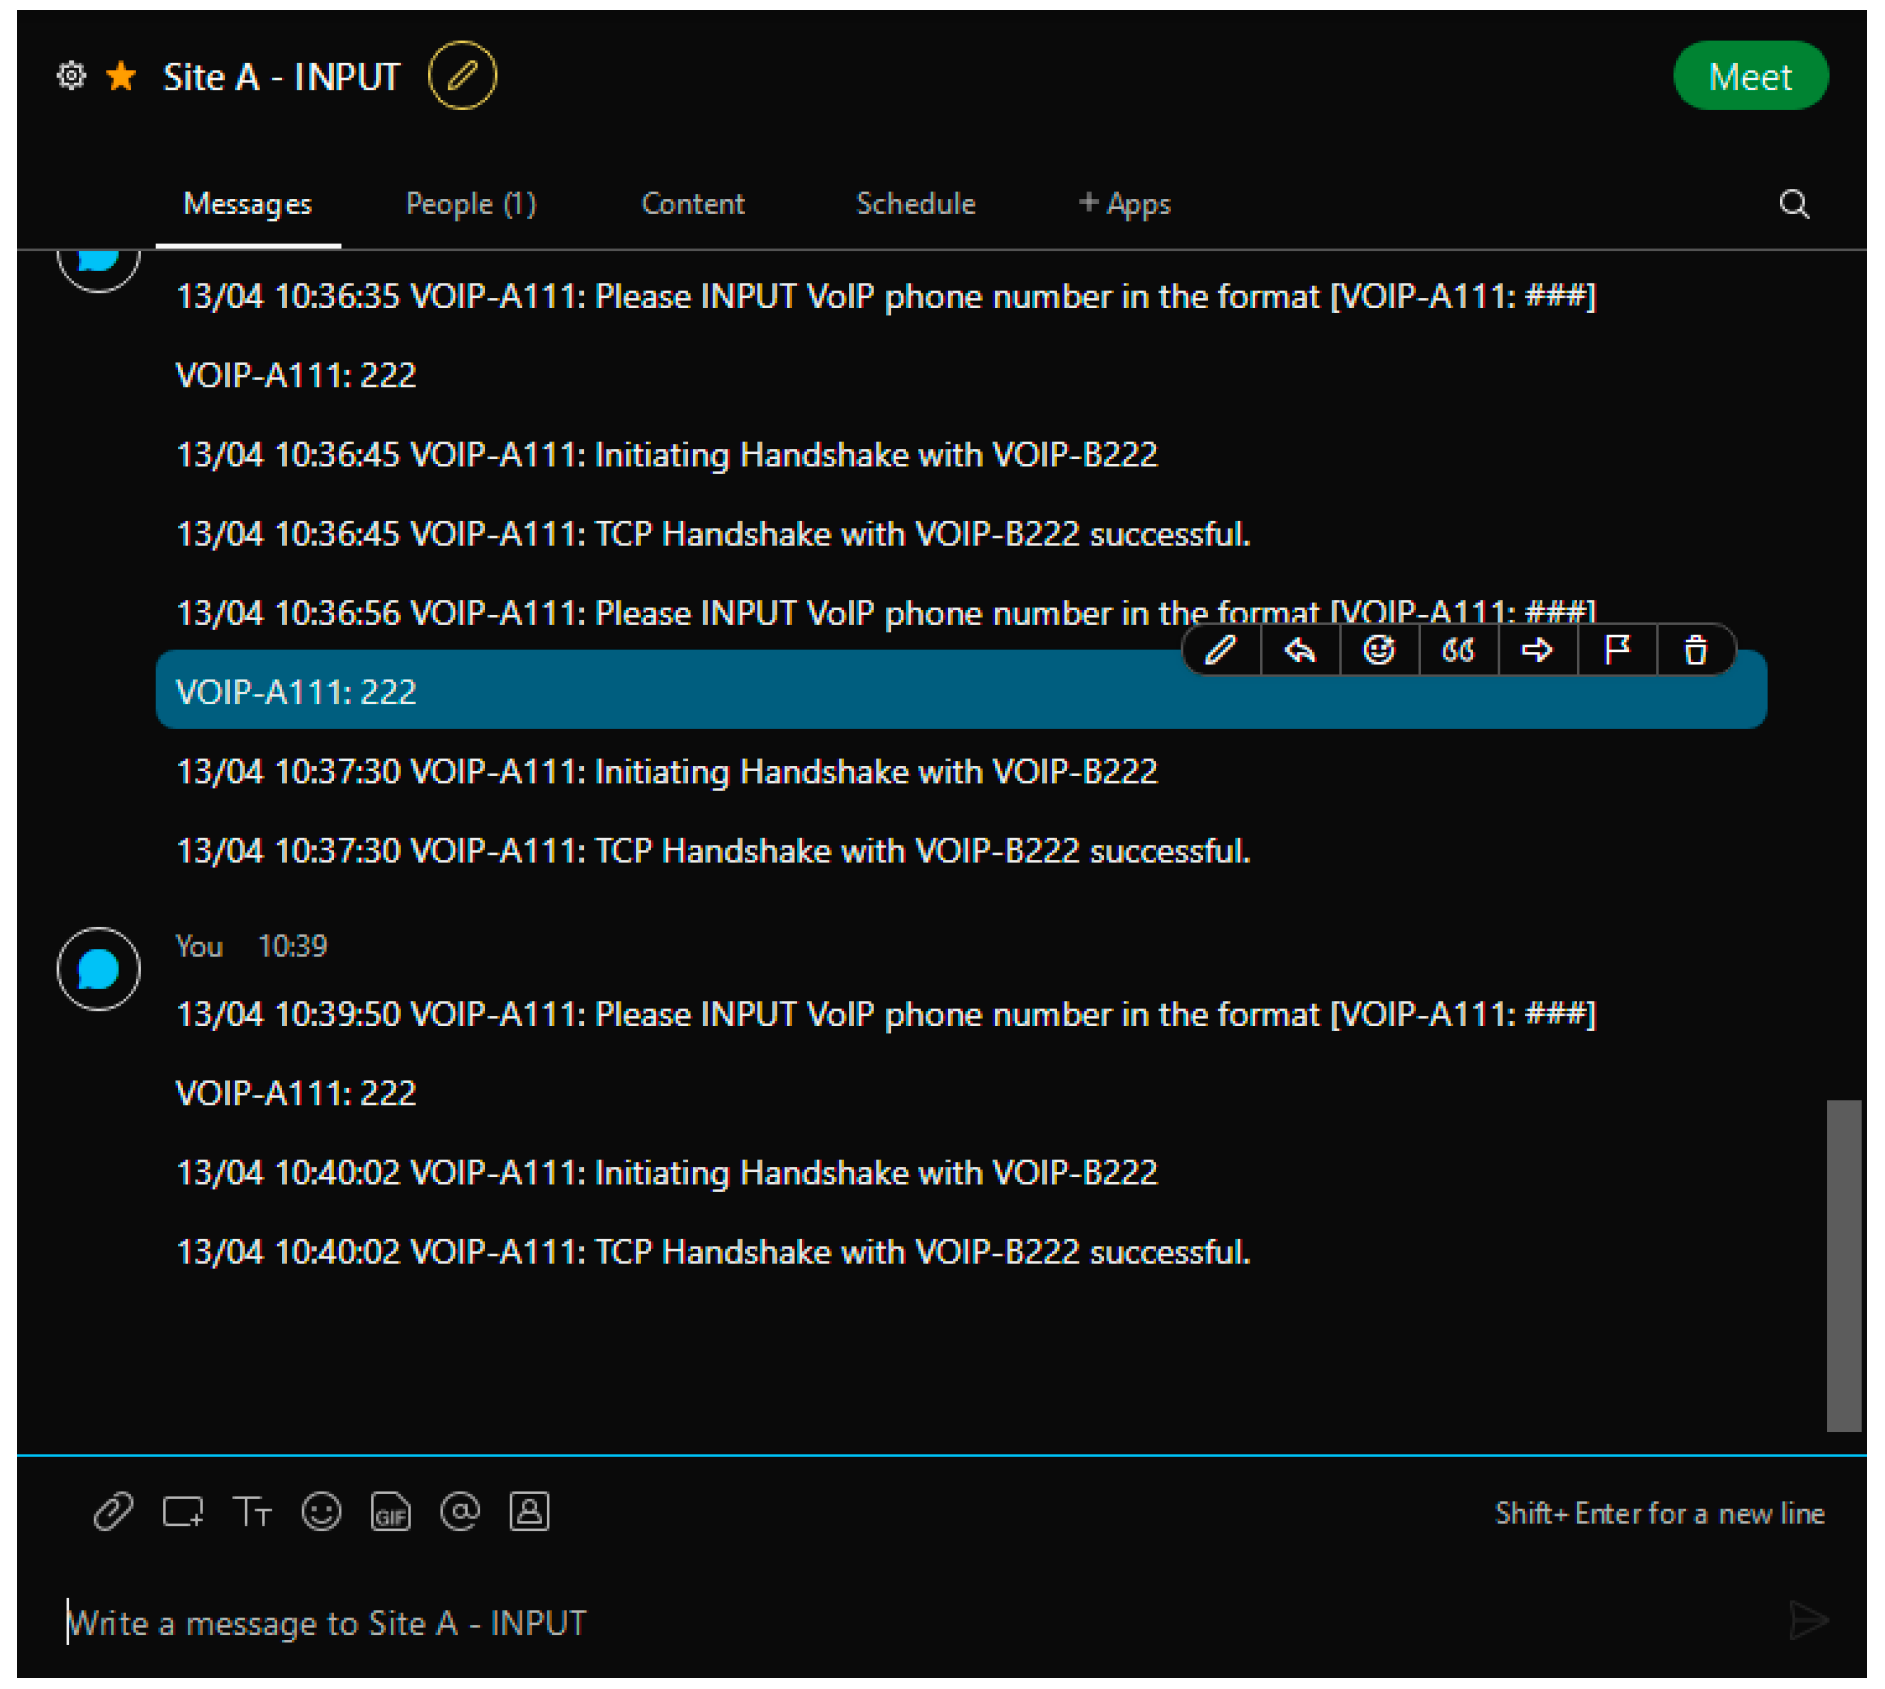Quote the selected message
The height and width of the screenshot is (1689, 1885).
coord(1458,650)
